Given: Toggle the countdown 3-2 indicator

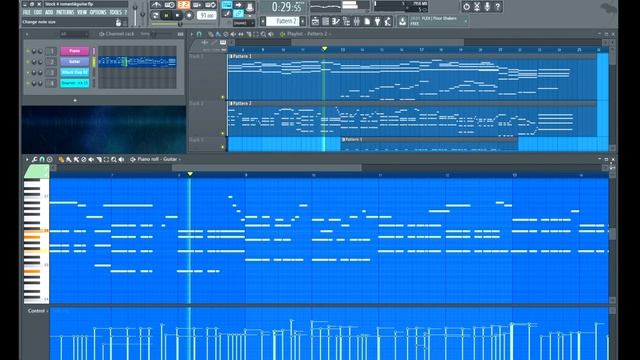Looking at the screenshot, I should (x=184, y=5).
